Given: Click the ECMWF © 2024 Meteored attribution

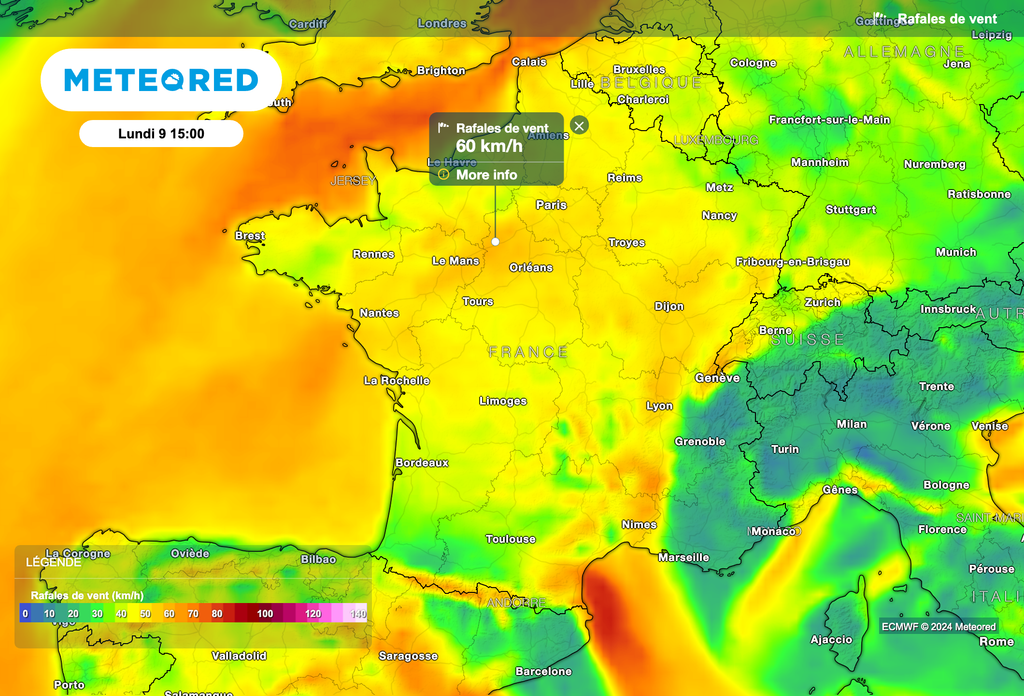Looking at the screenshot, I should (939, 627).
